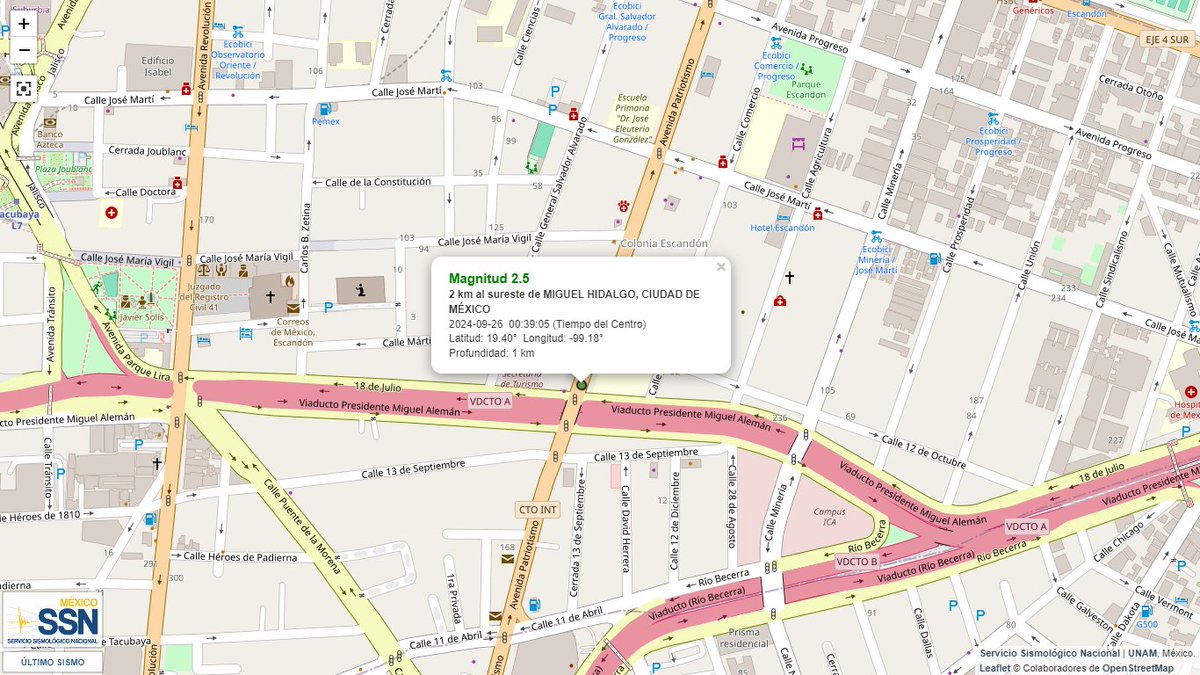
Task: Click the CTO INT road shield
Action: coord(538,509)
